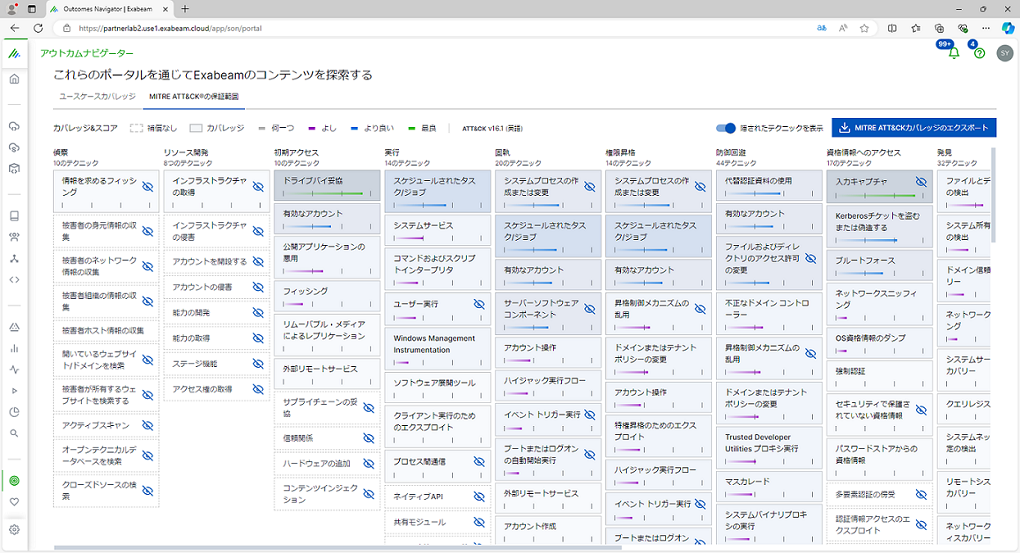The height and width of the screenshot is (553, 1020).
Task: Open the alert triangle icon in the sidebar
Action: 14,327
